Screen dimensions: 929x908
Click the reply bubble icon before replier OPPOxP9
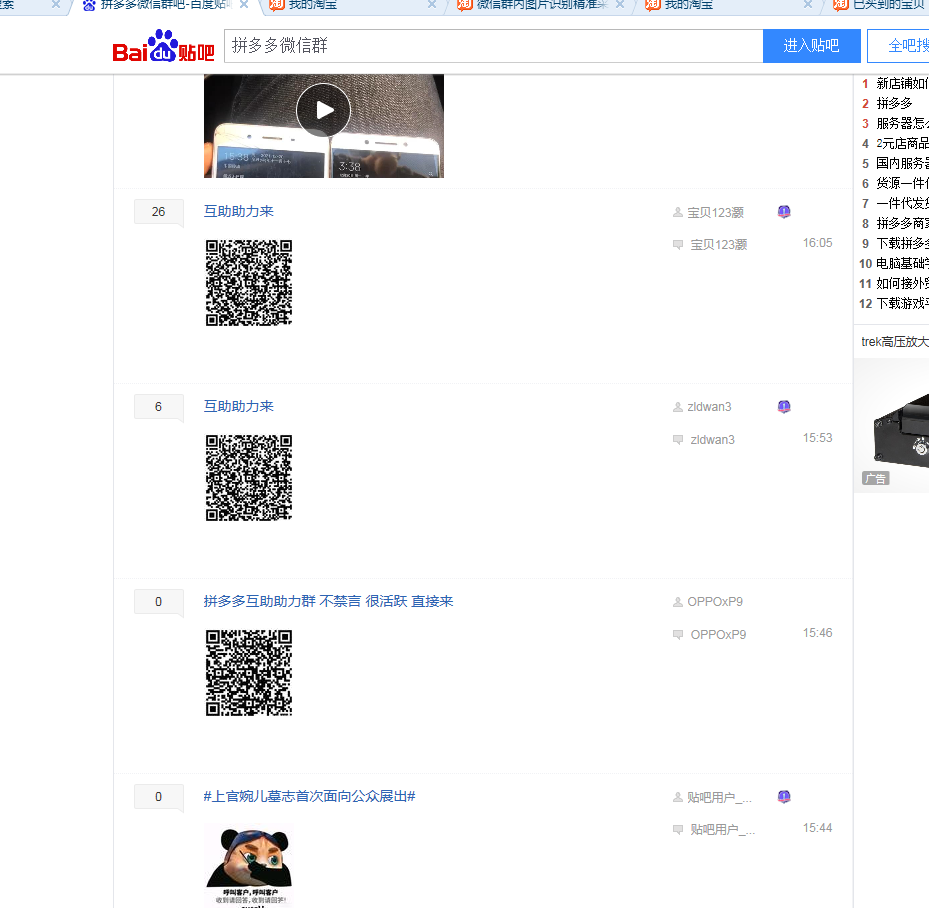pos(678,634)
